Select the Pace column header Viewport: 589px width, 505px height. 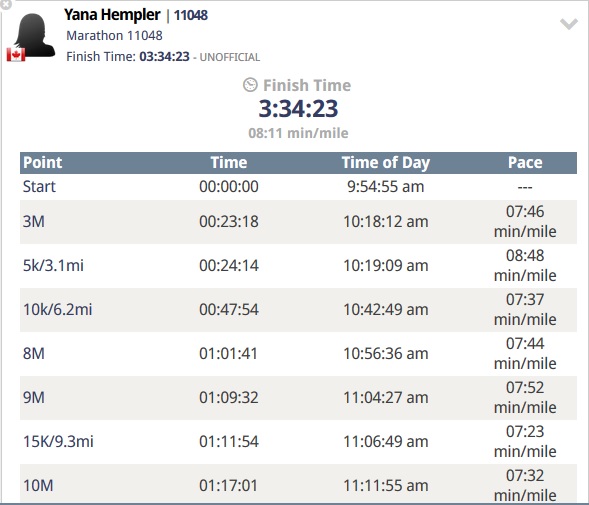coord(525,162)
